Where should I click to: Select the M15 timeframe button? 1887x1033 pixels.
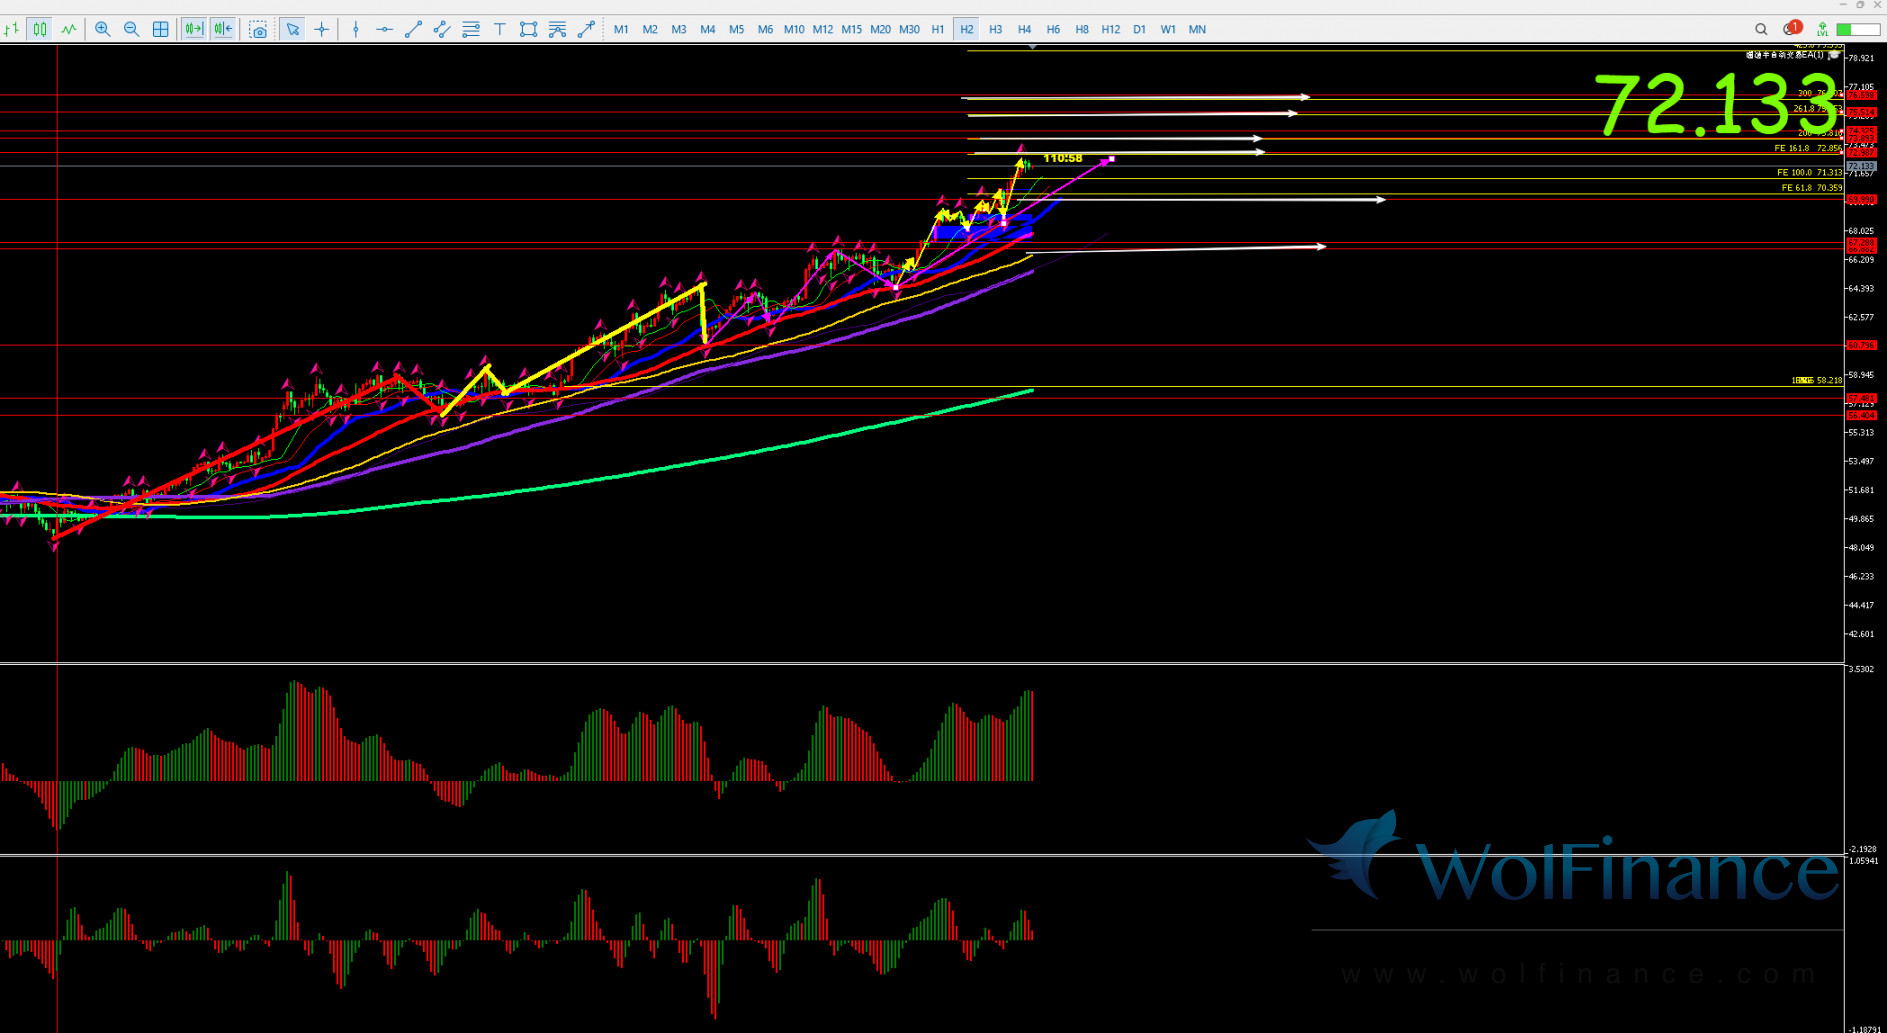851,29
